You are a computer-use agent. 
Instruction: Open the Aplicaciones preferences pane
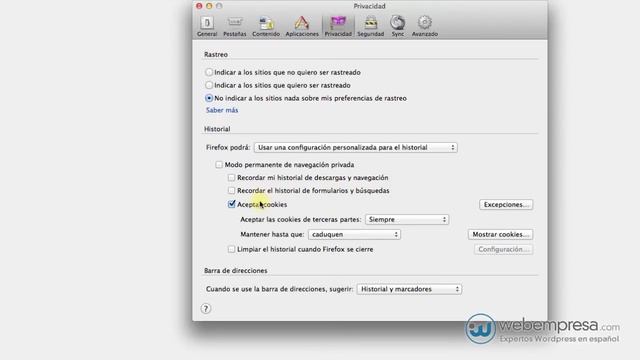302,26
